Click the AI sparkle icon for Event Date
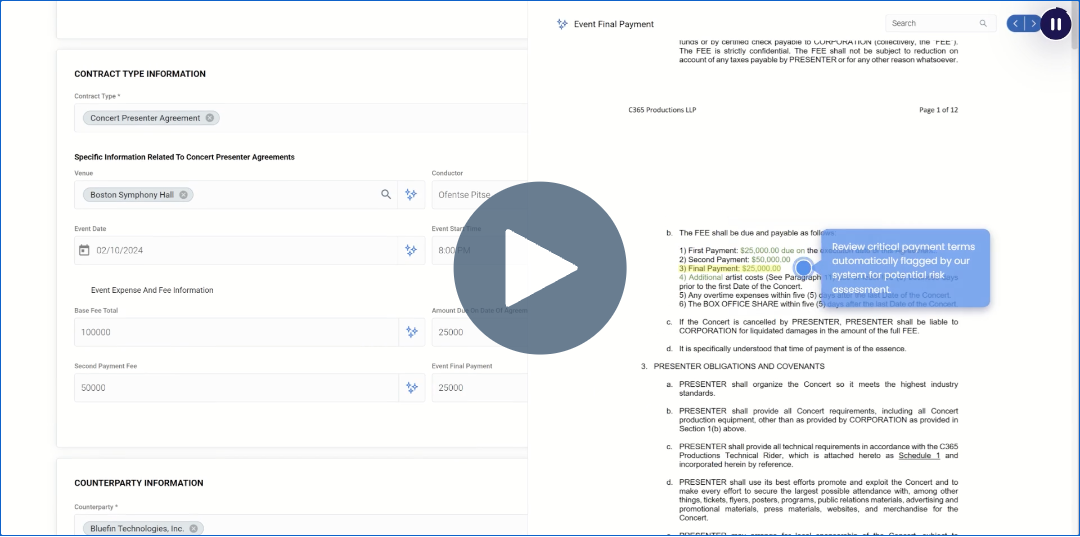Image resolution: width=1080 pixels, height=537 pixels. [411, 251]
